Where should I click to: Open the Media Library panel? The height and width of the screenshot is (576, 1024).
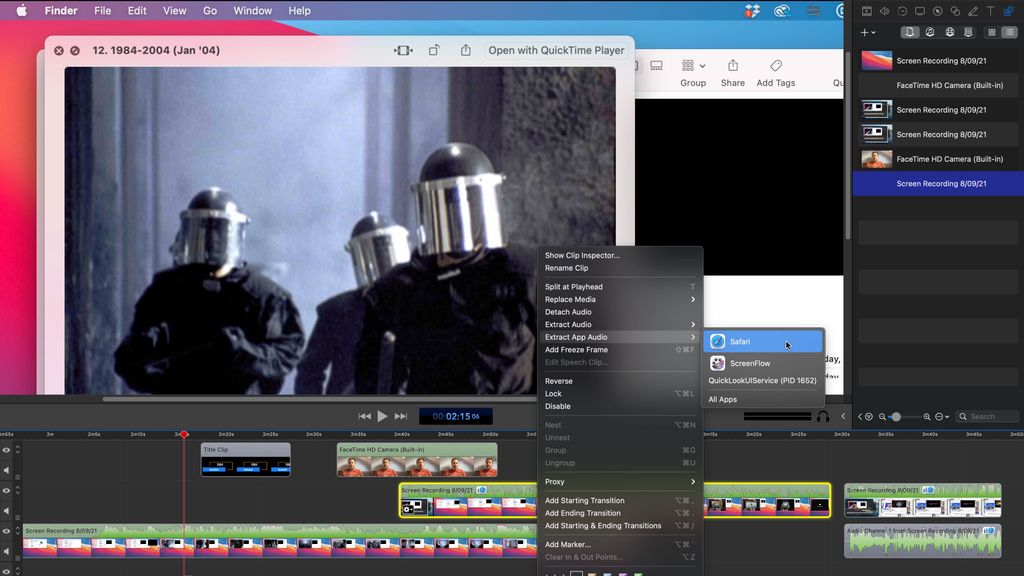coord(910,32)
